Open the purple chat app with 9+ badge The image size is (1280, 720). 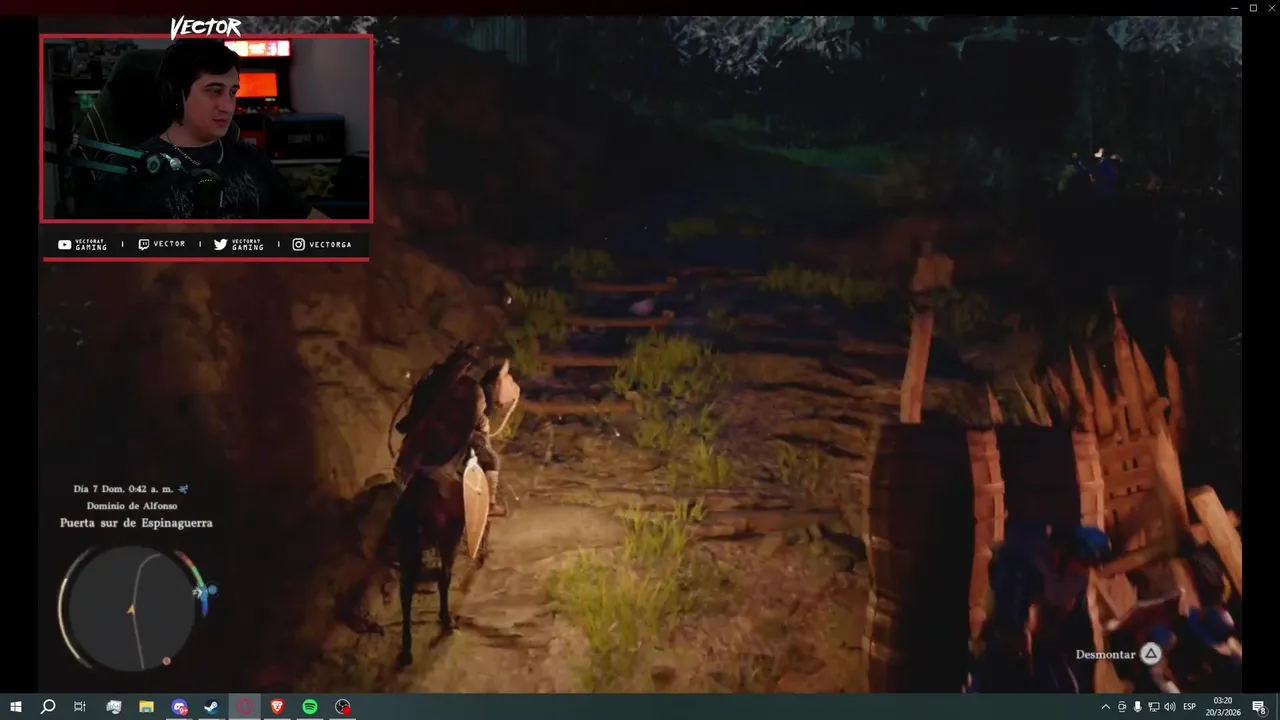point(179,707)
